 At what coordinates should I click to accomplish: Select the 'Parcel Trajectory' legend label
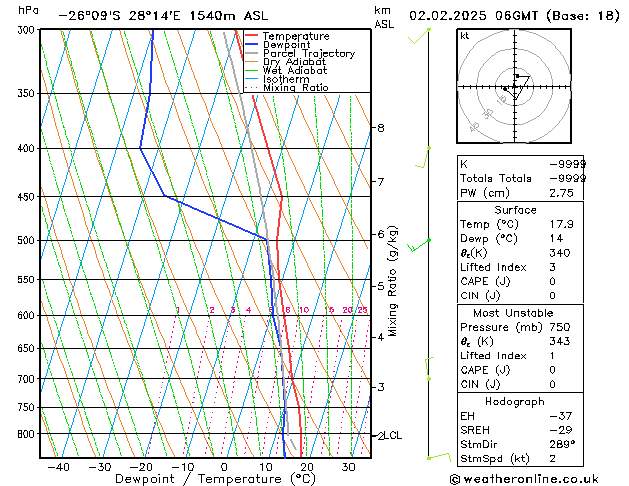click(309, 53)
